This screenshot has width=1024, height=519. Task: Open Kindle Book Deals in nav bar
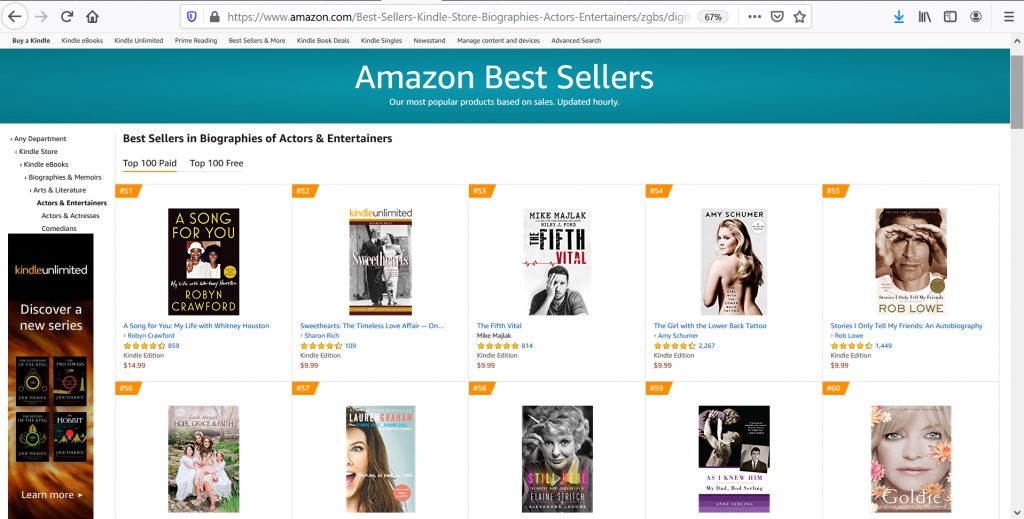[323, 41]
